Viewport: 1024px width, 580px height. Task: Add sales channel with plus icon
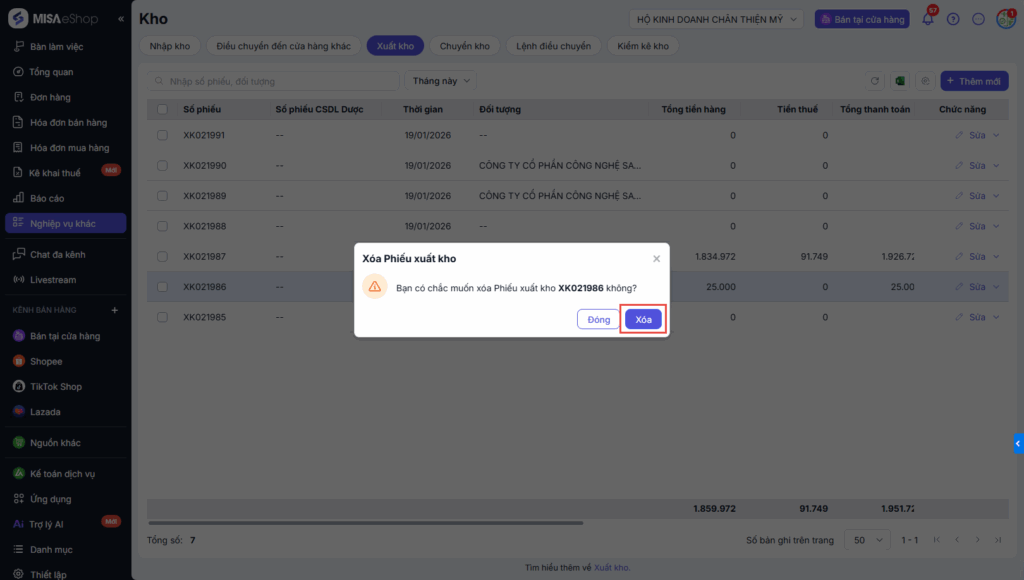[x=114, y=310]
